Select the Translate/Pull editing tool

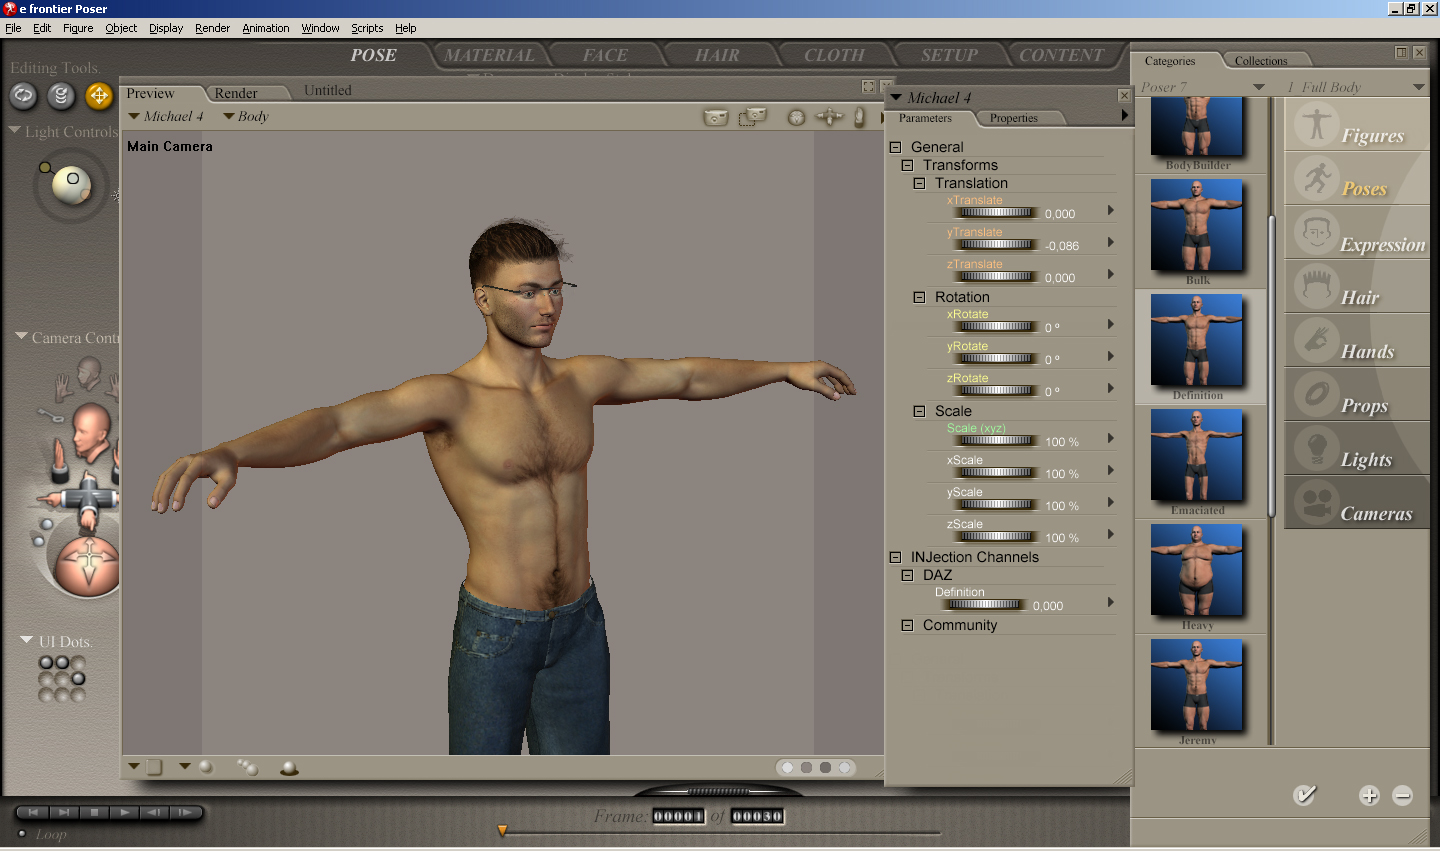[x=99, y=96]
